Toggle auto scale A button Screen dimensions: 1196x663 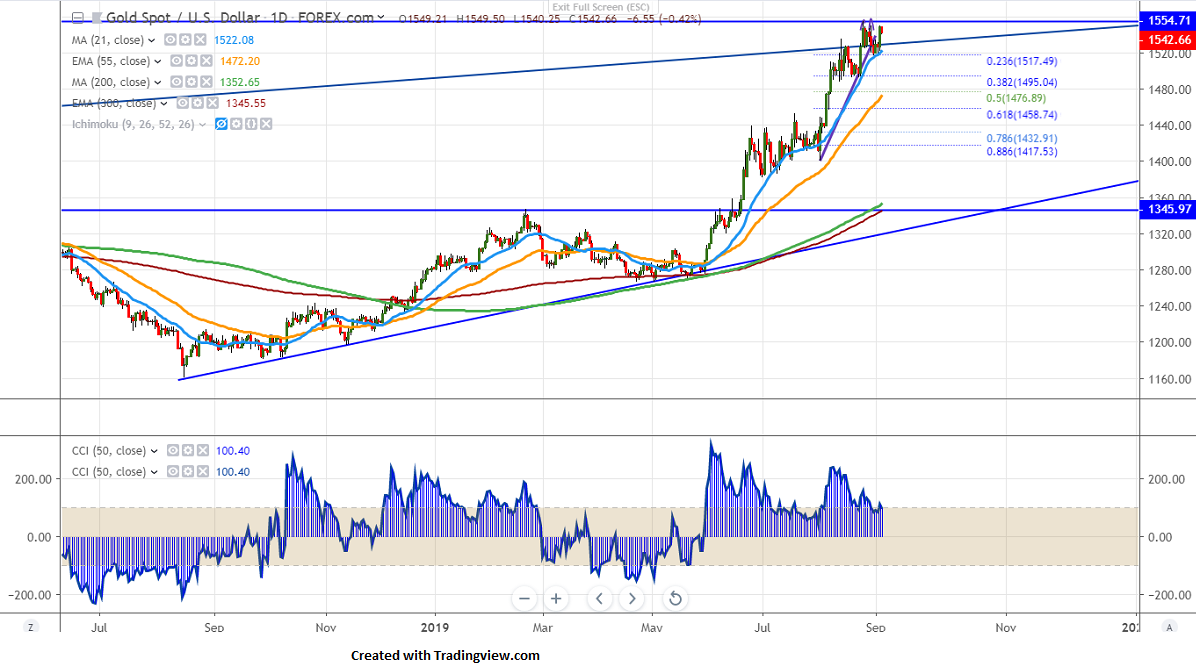pos(1169,627)
